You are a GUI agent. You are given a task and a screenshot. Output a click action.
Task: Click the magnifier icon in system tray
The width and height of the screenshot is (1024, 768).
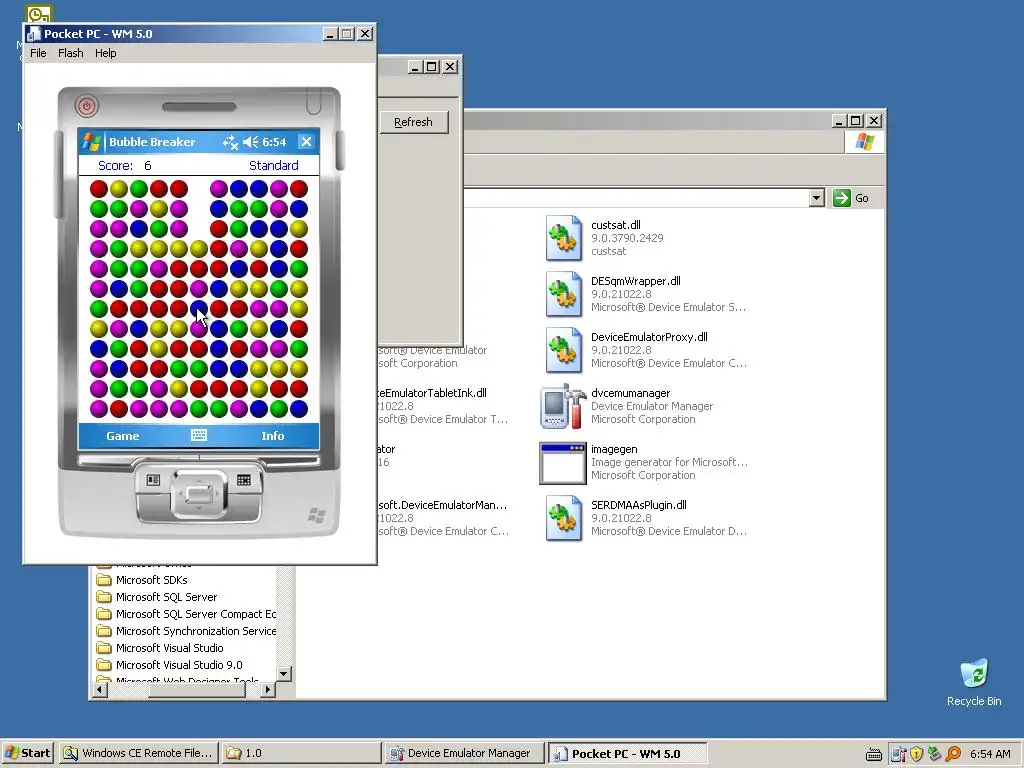point(953,754)
